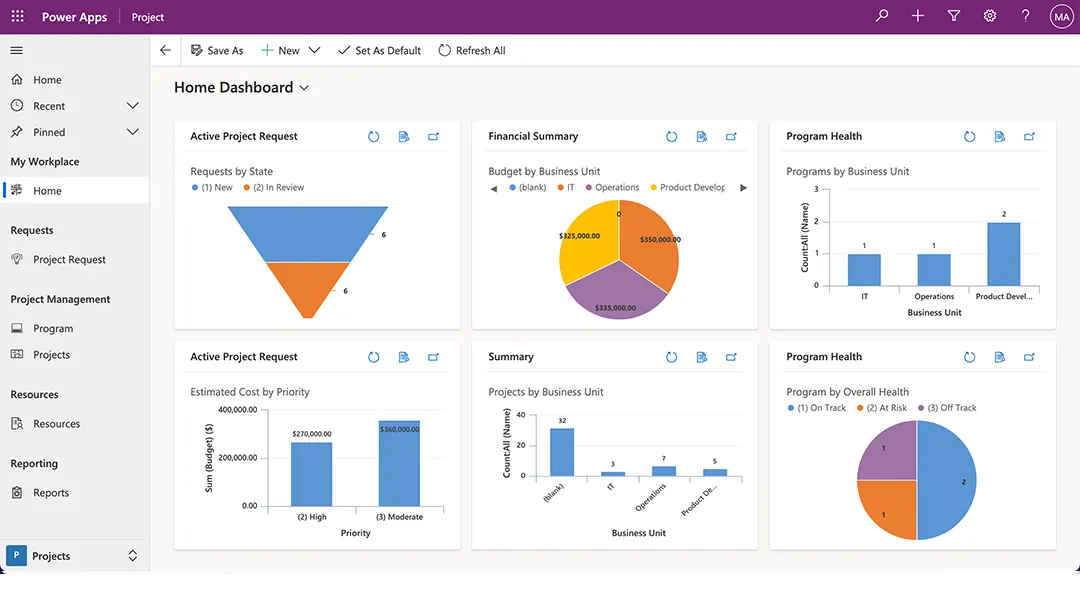Expand the Financial Summary chart to full view

[x=731, y=136]
